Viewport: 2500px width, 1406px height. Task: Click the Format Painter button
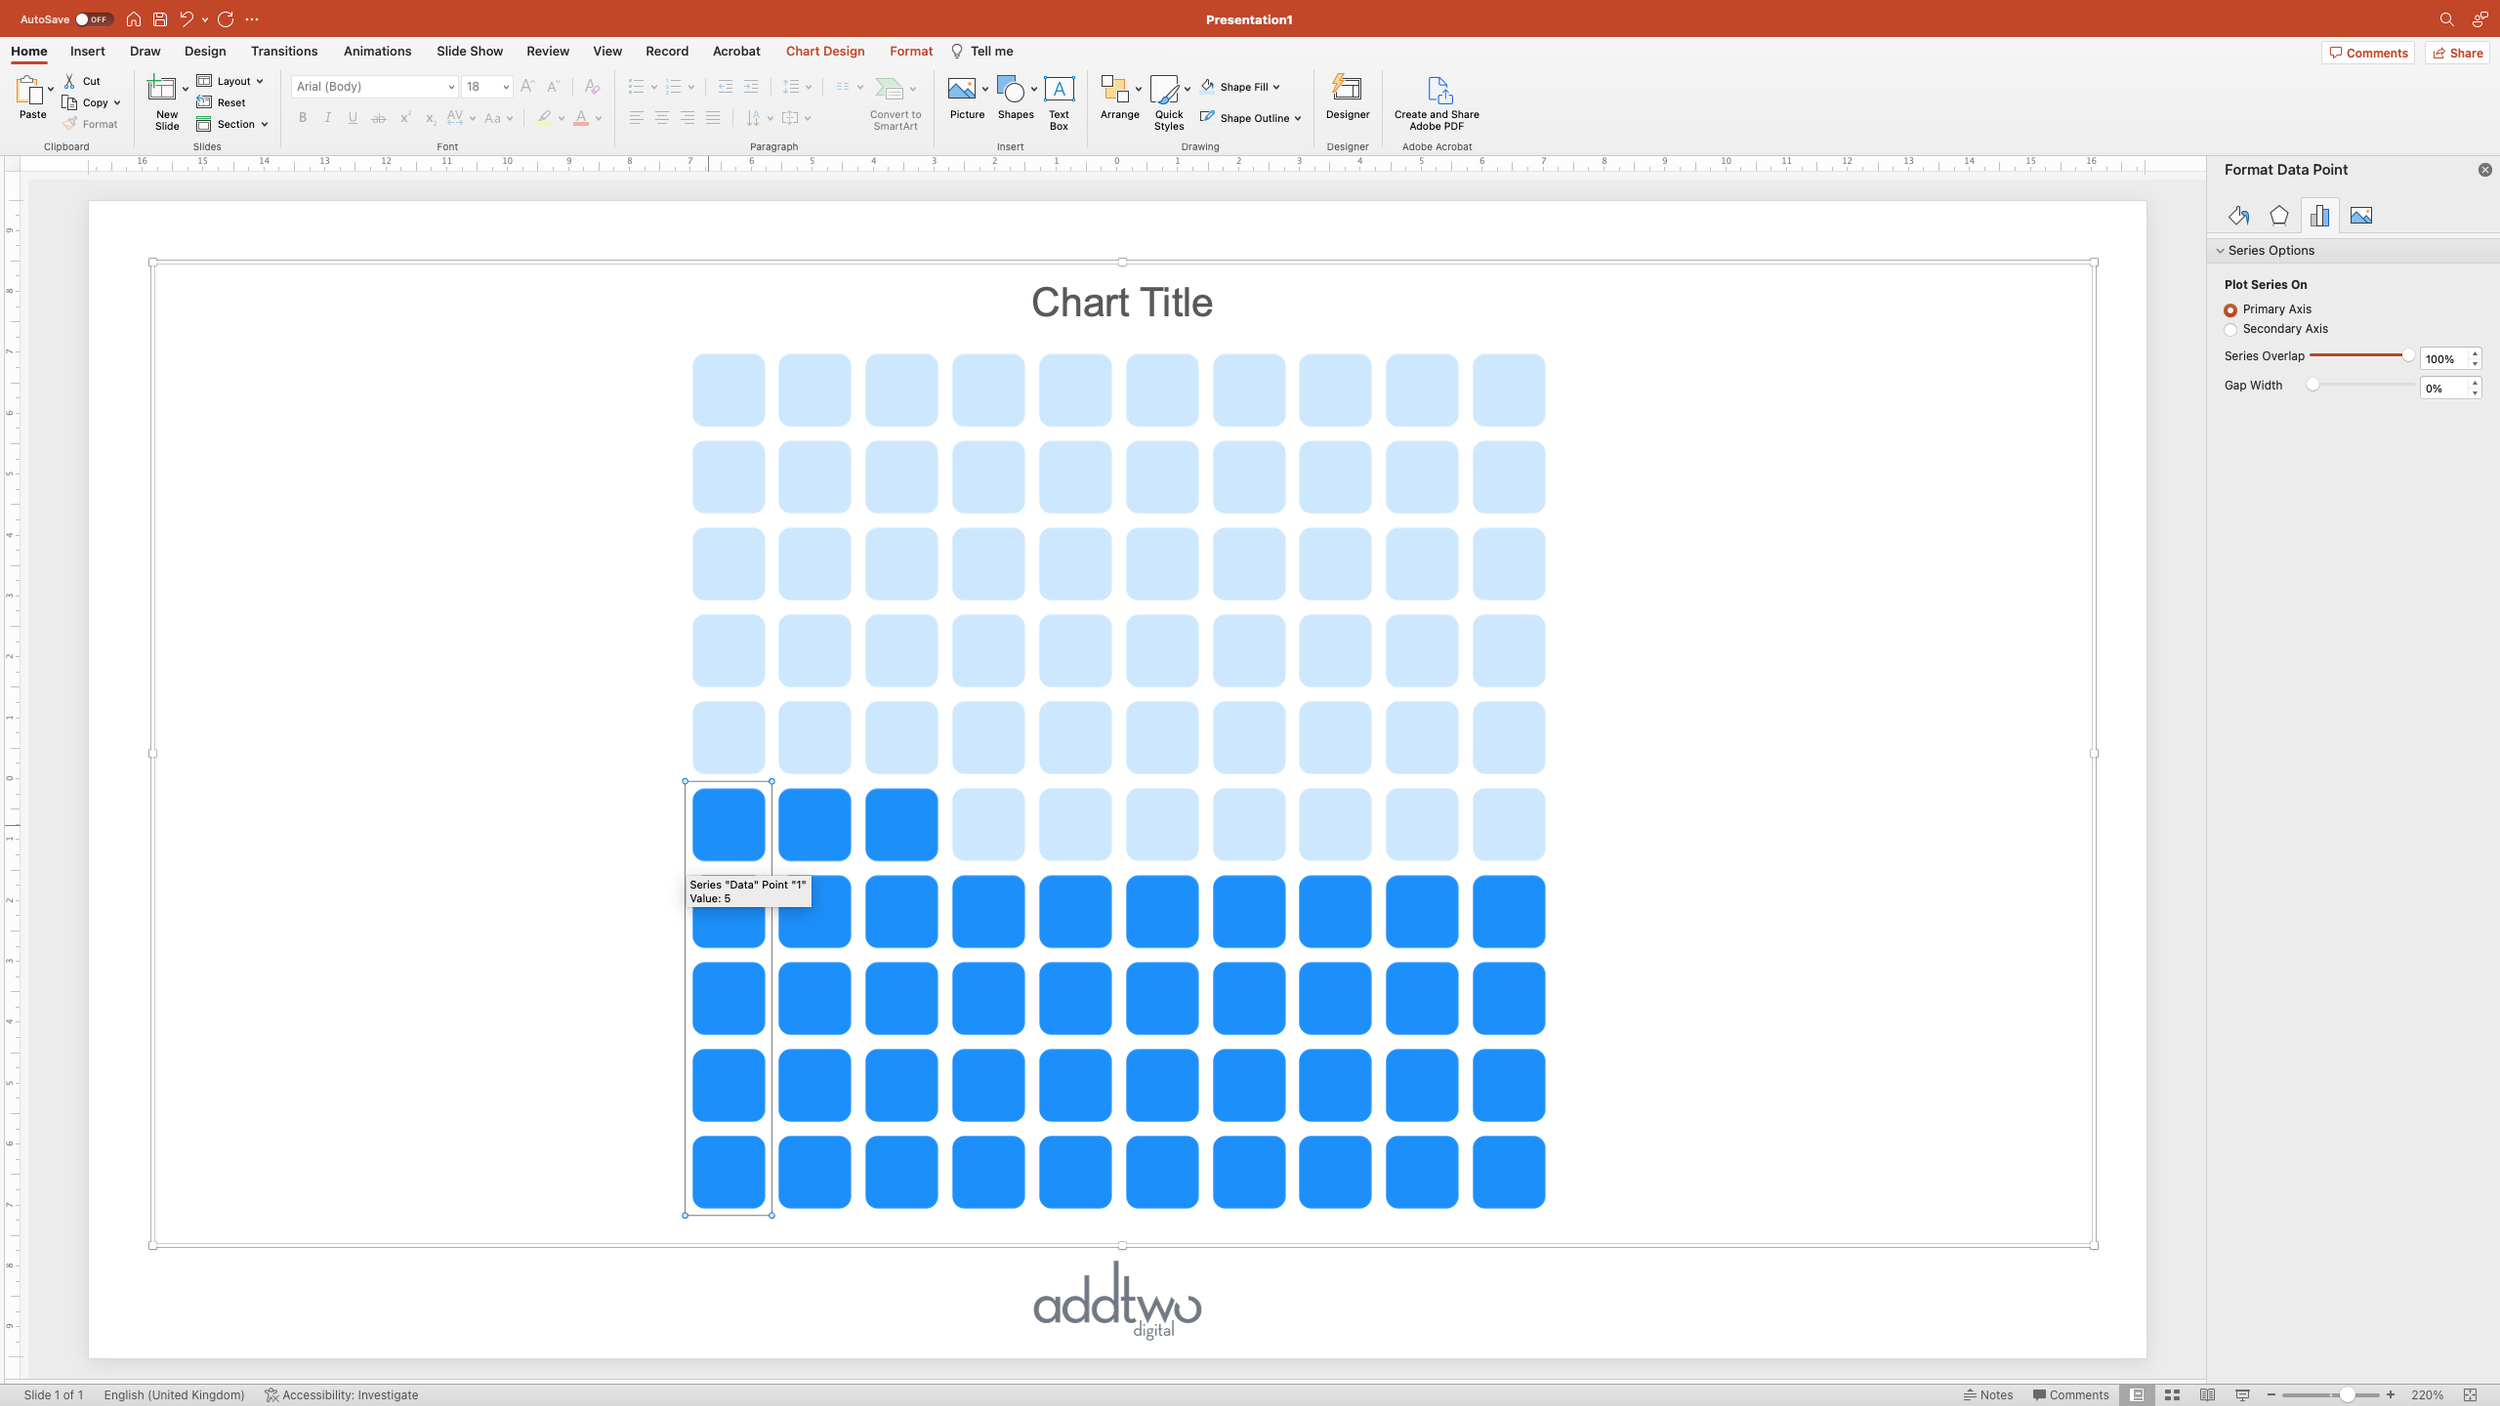(x=90, y=125)
